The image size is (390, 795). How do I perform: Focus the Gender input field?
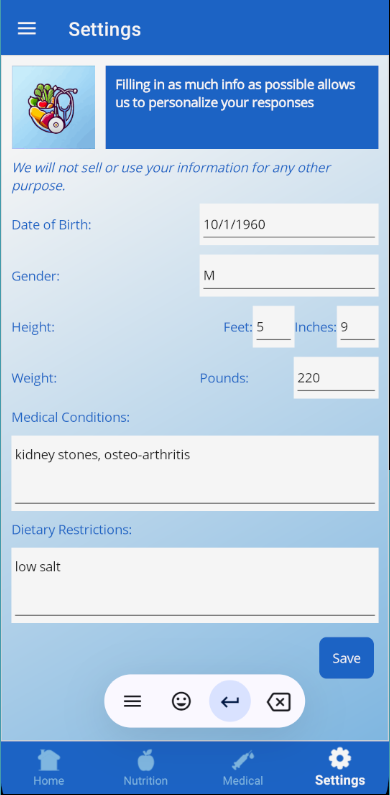click(x=289, y=276)
